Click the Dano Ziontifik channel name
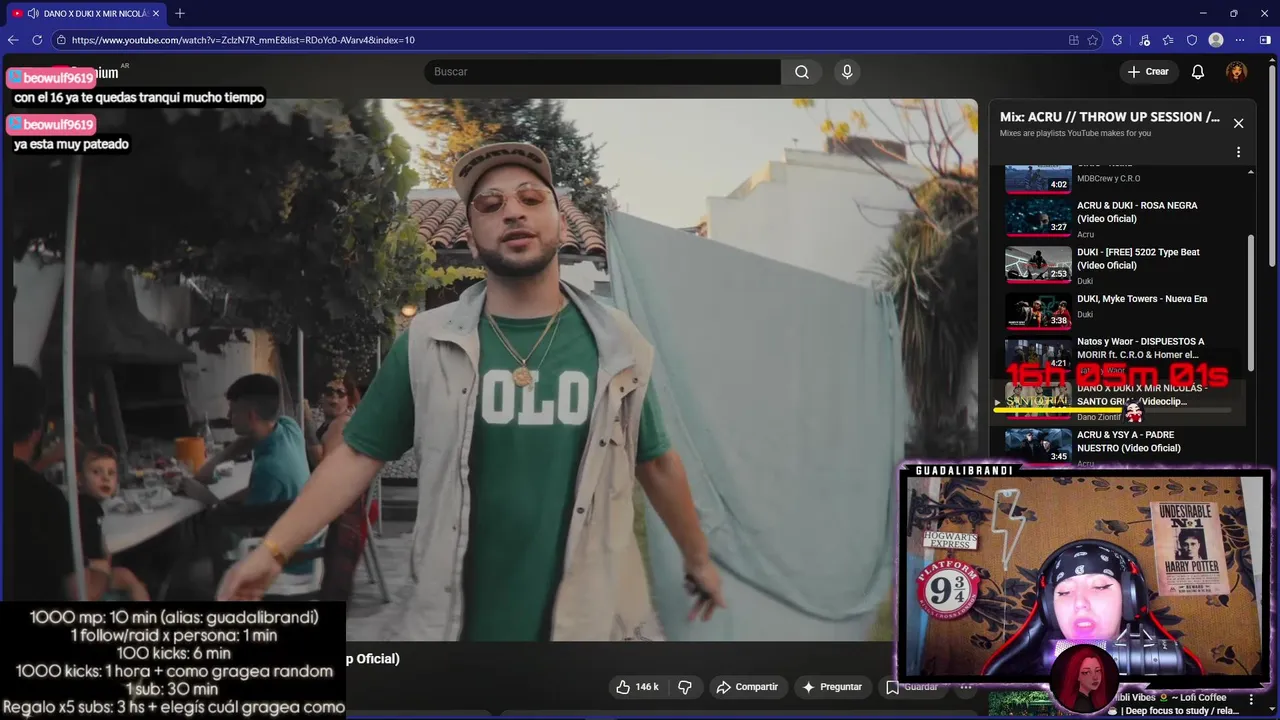Screen dimensions: 1280x720 (x=1099, y=417)
